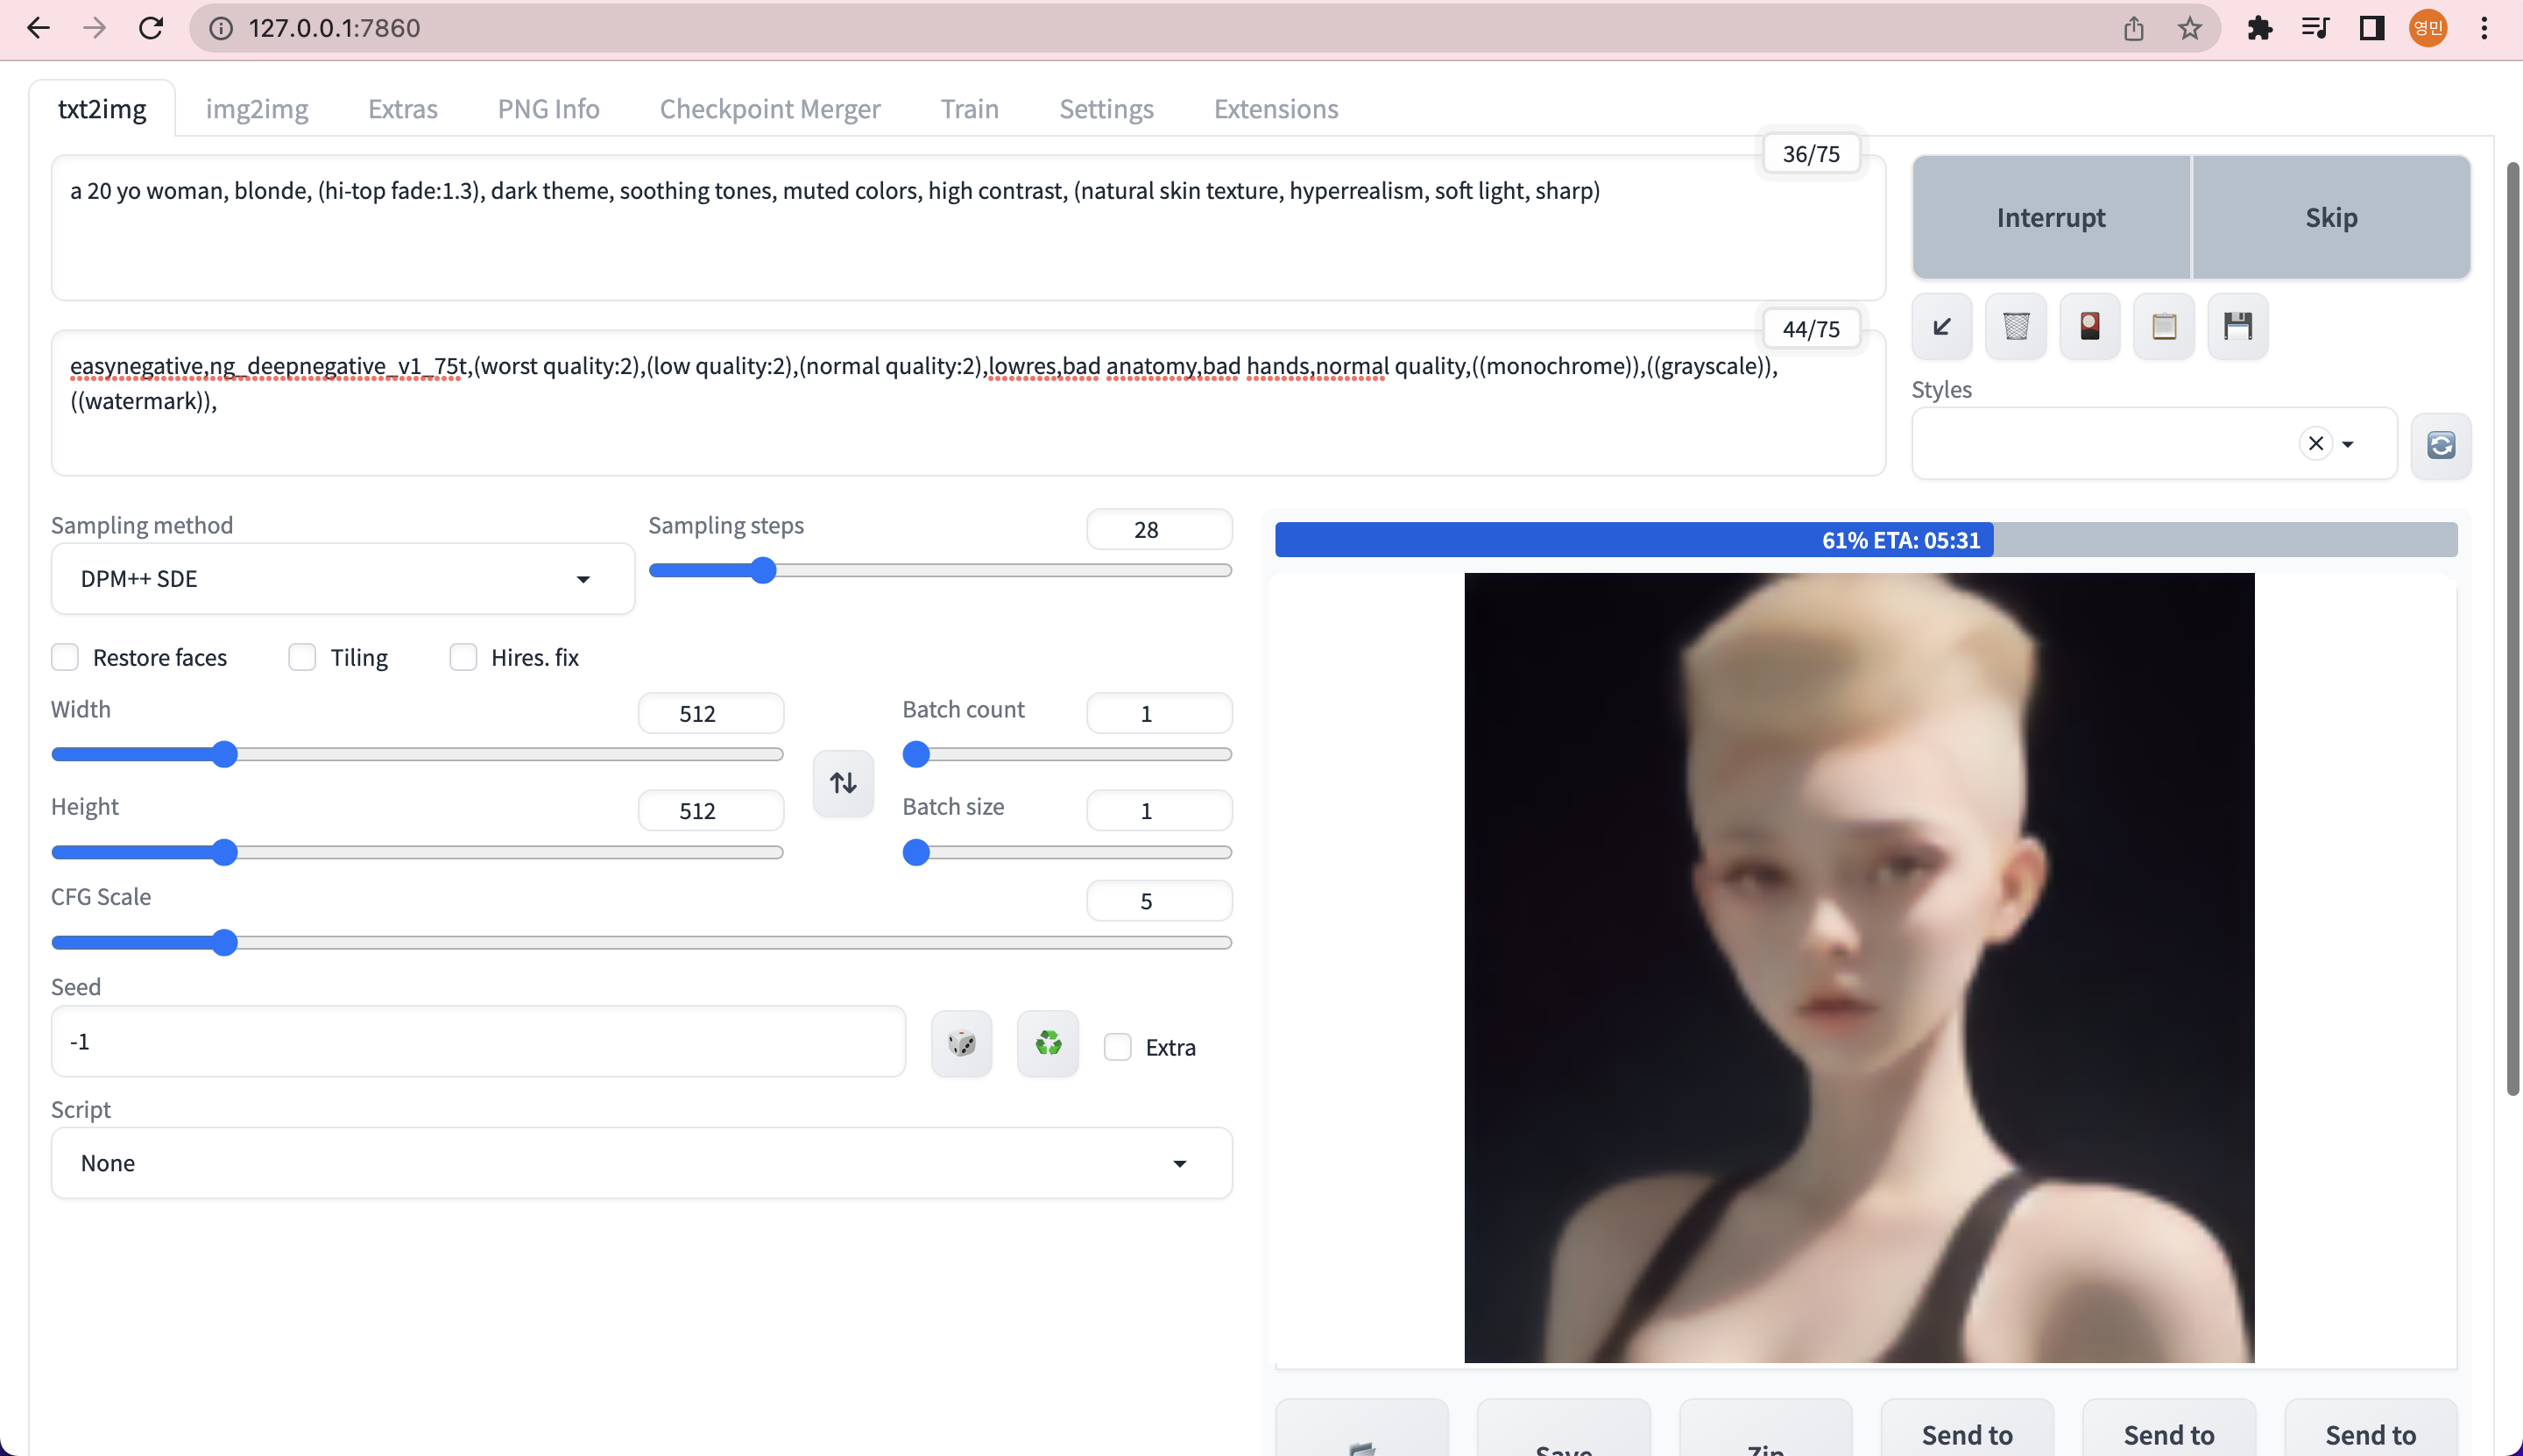Click the floppy disk save style icon
The height and width of the screenshot is (1456, 2523).
coord(2237,326)
